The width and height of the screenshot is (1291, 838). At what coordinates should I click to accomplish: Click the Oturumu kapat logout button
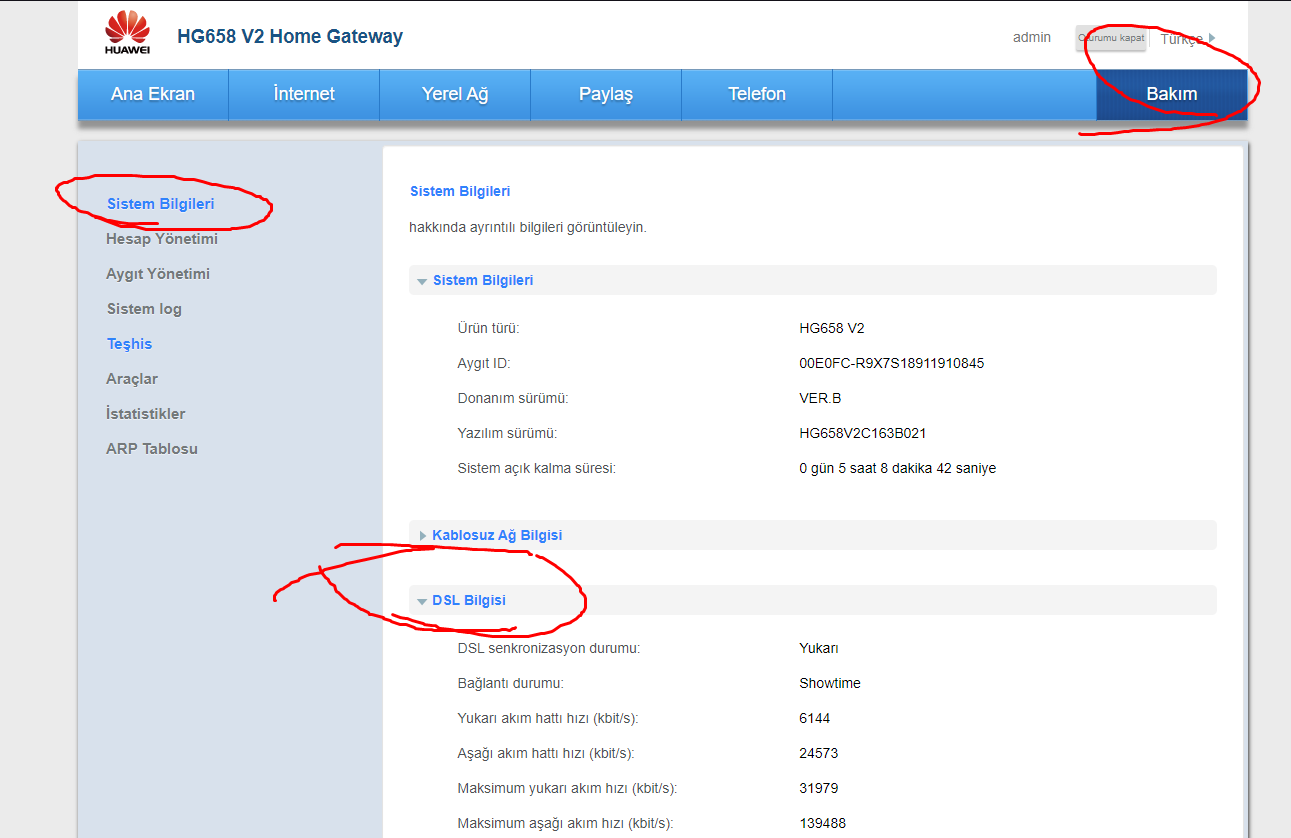[1111, 38]
